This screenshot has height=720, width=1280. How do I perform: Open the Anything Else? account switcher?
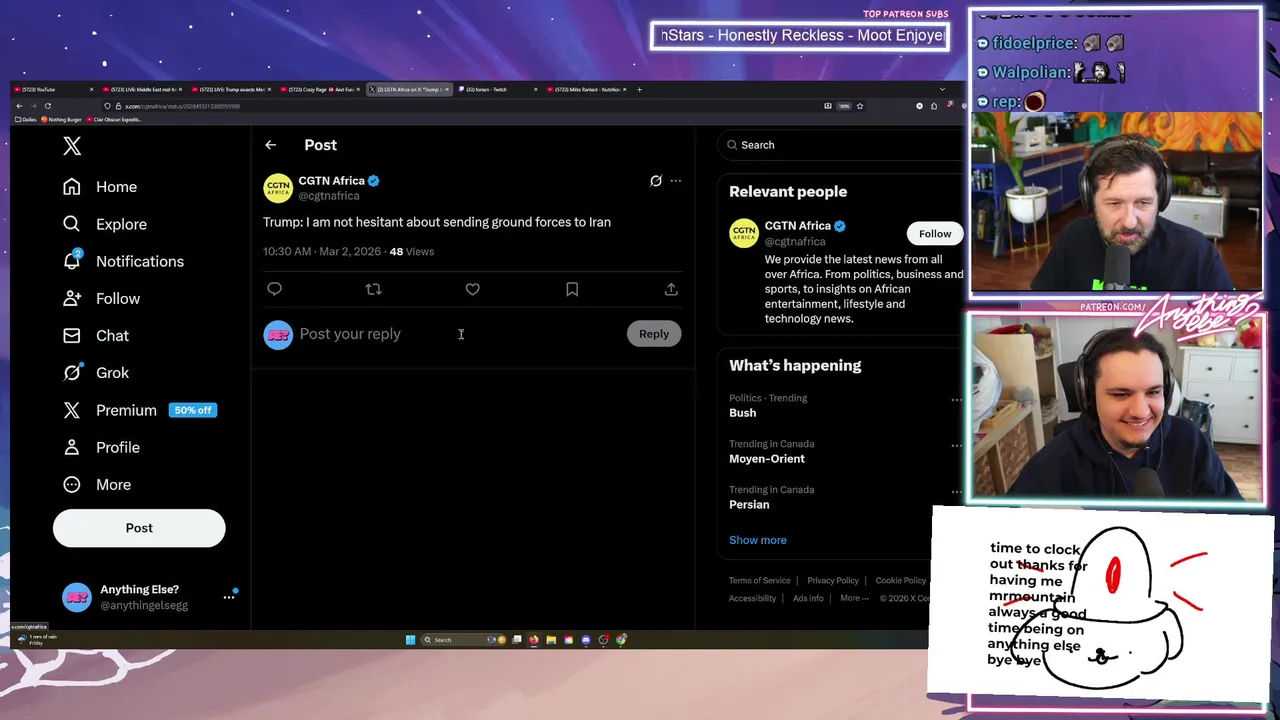[148, 597]
